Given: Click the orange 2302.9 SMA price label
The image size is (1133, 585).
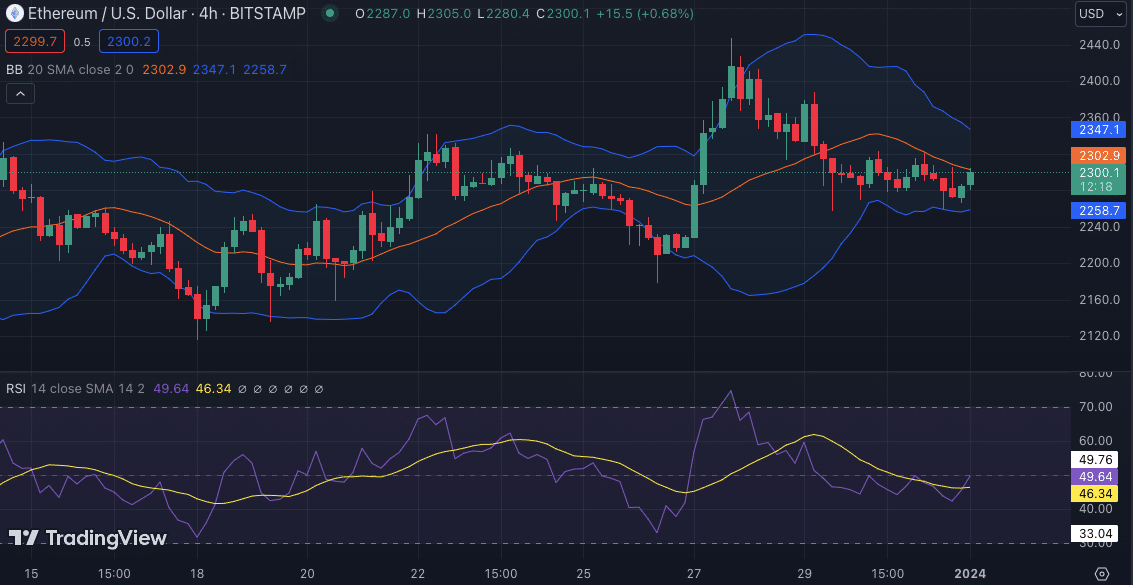Looking at the screenshot, I should tap(1100, 155).
